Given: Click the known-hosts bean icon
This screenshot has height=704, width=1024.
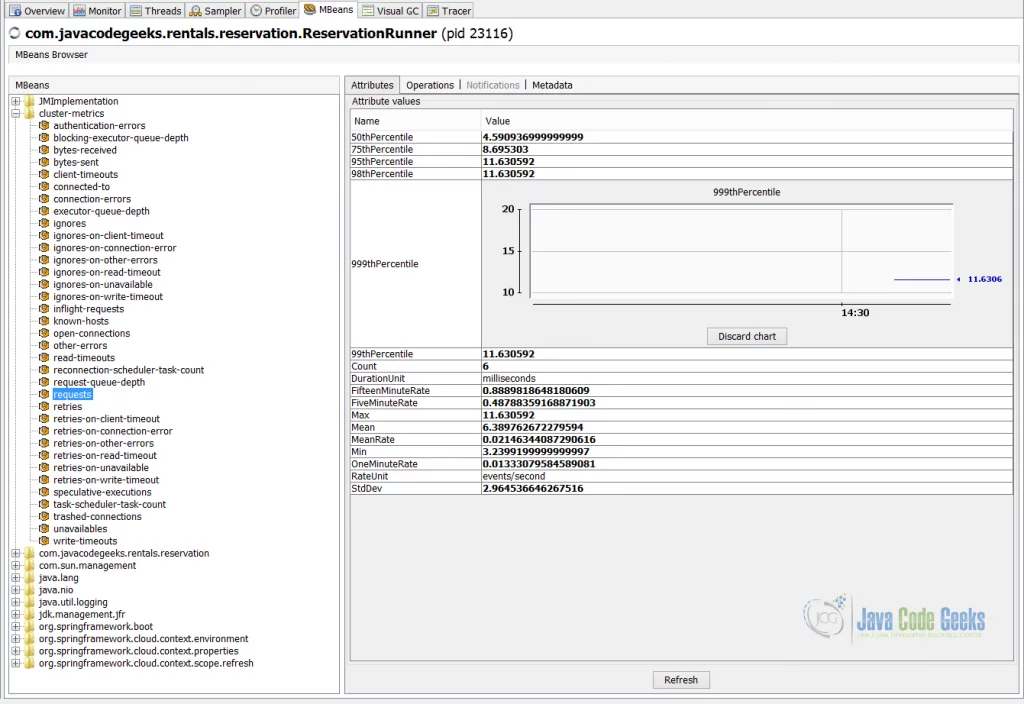Looking at the screenshot, I should [x=44, y=321].
